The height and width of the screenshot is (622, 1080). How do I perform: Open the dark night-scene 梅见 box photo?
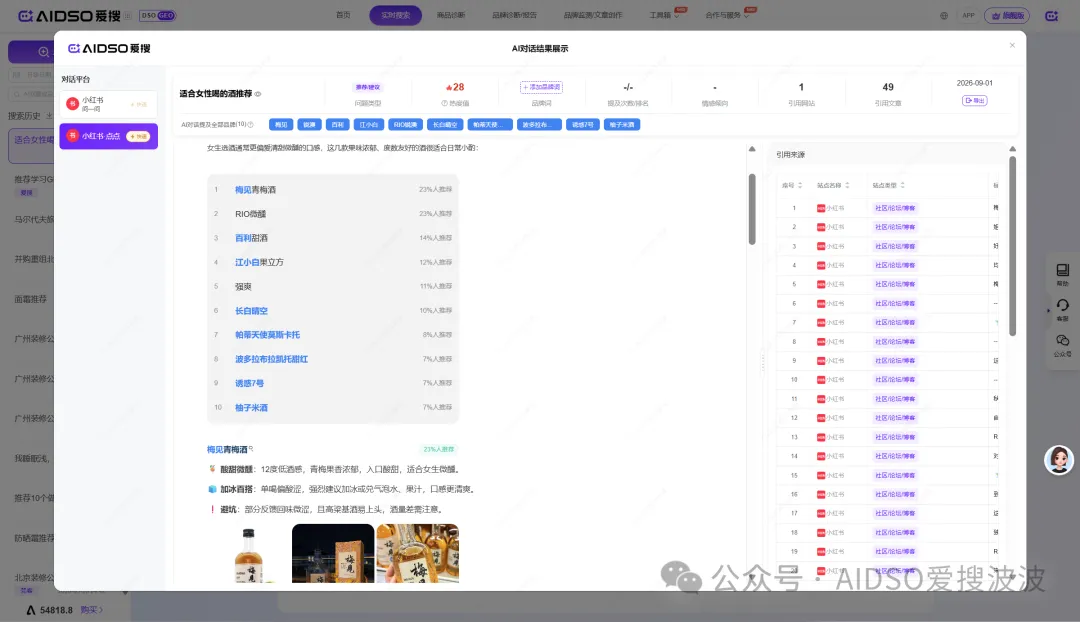coord(333,554)
